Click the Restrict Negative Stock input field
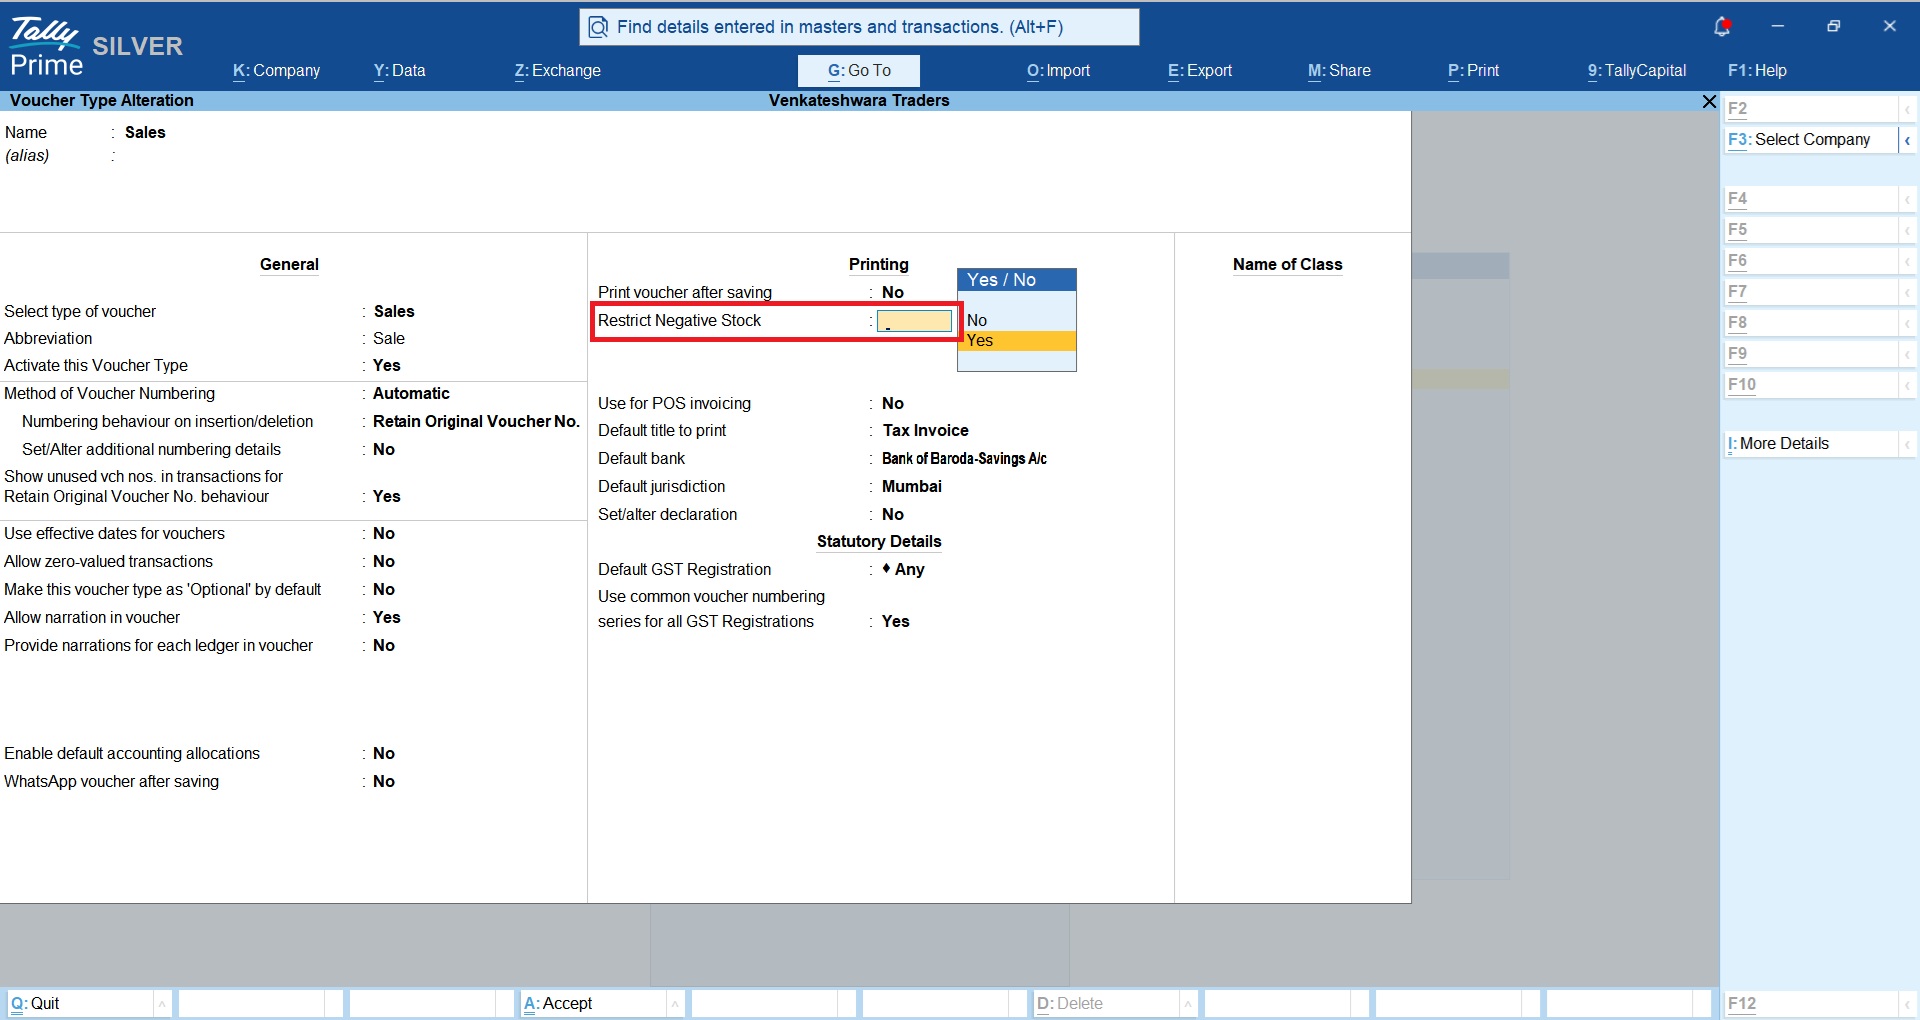The image size is (1920, 1020). click(914, 321)
